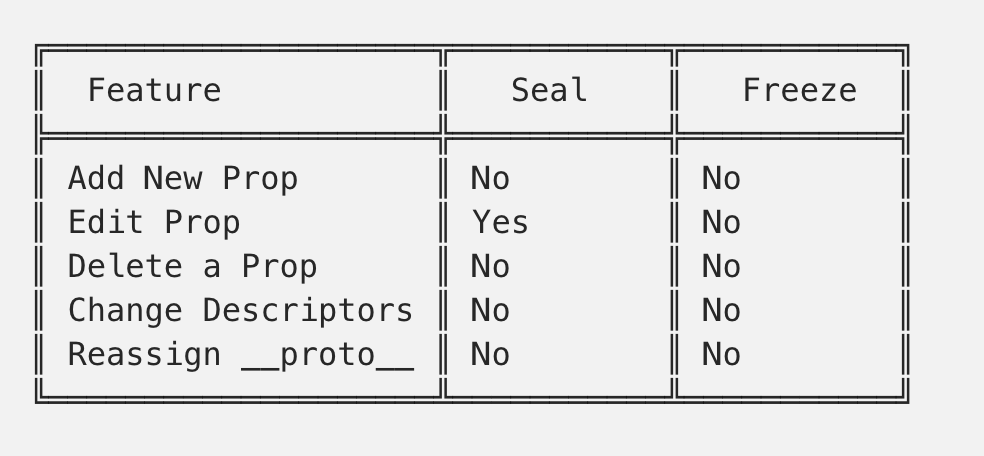Click the Change Descriptors row label
The height and width of the screenshot is (456, 984).
pos(240,310)
